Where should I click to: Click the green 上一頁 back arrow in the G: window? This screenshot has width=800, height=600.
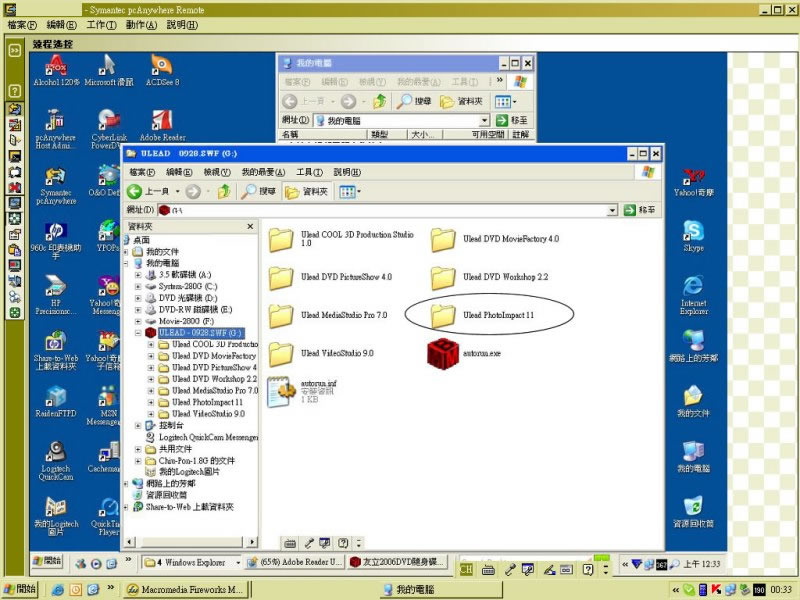(x=135, y=191)
